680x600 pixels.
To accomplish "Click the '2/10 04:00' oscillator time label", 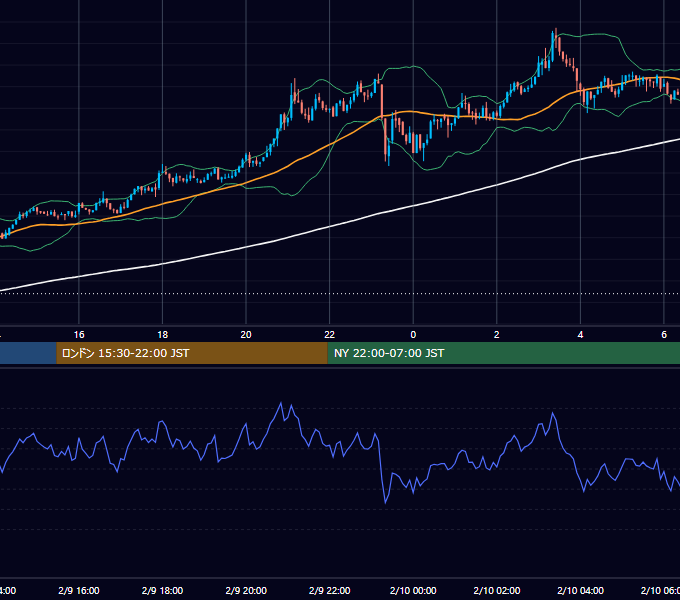I will [580, 590].
